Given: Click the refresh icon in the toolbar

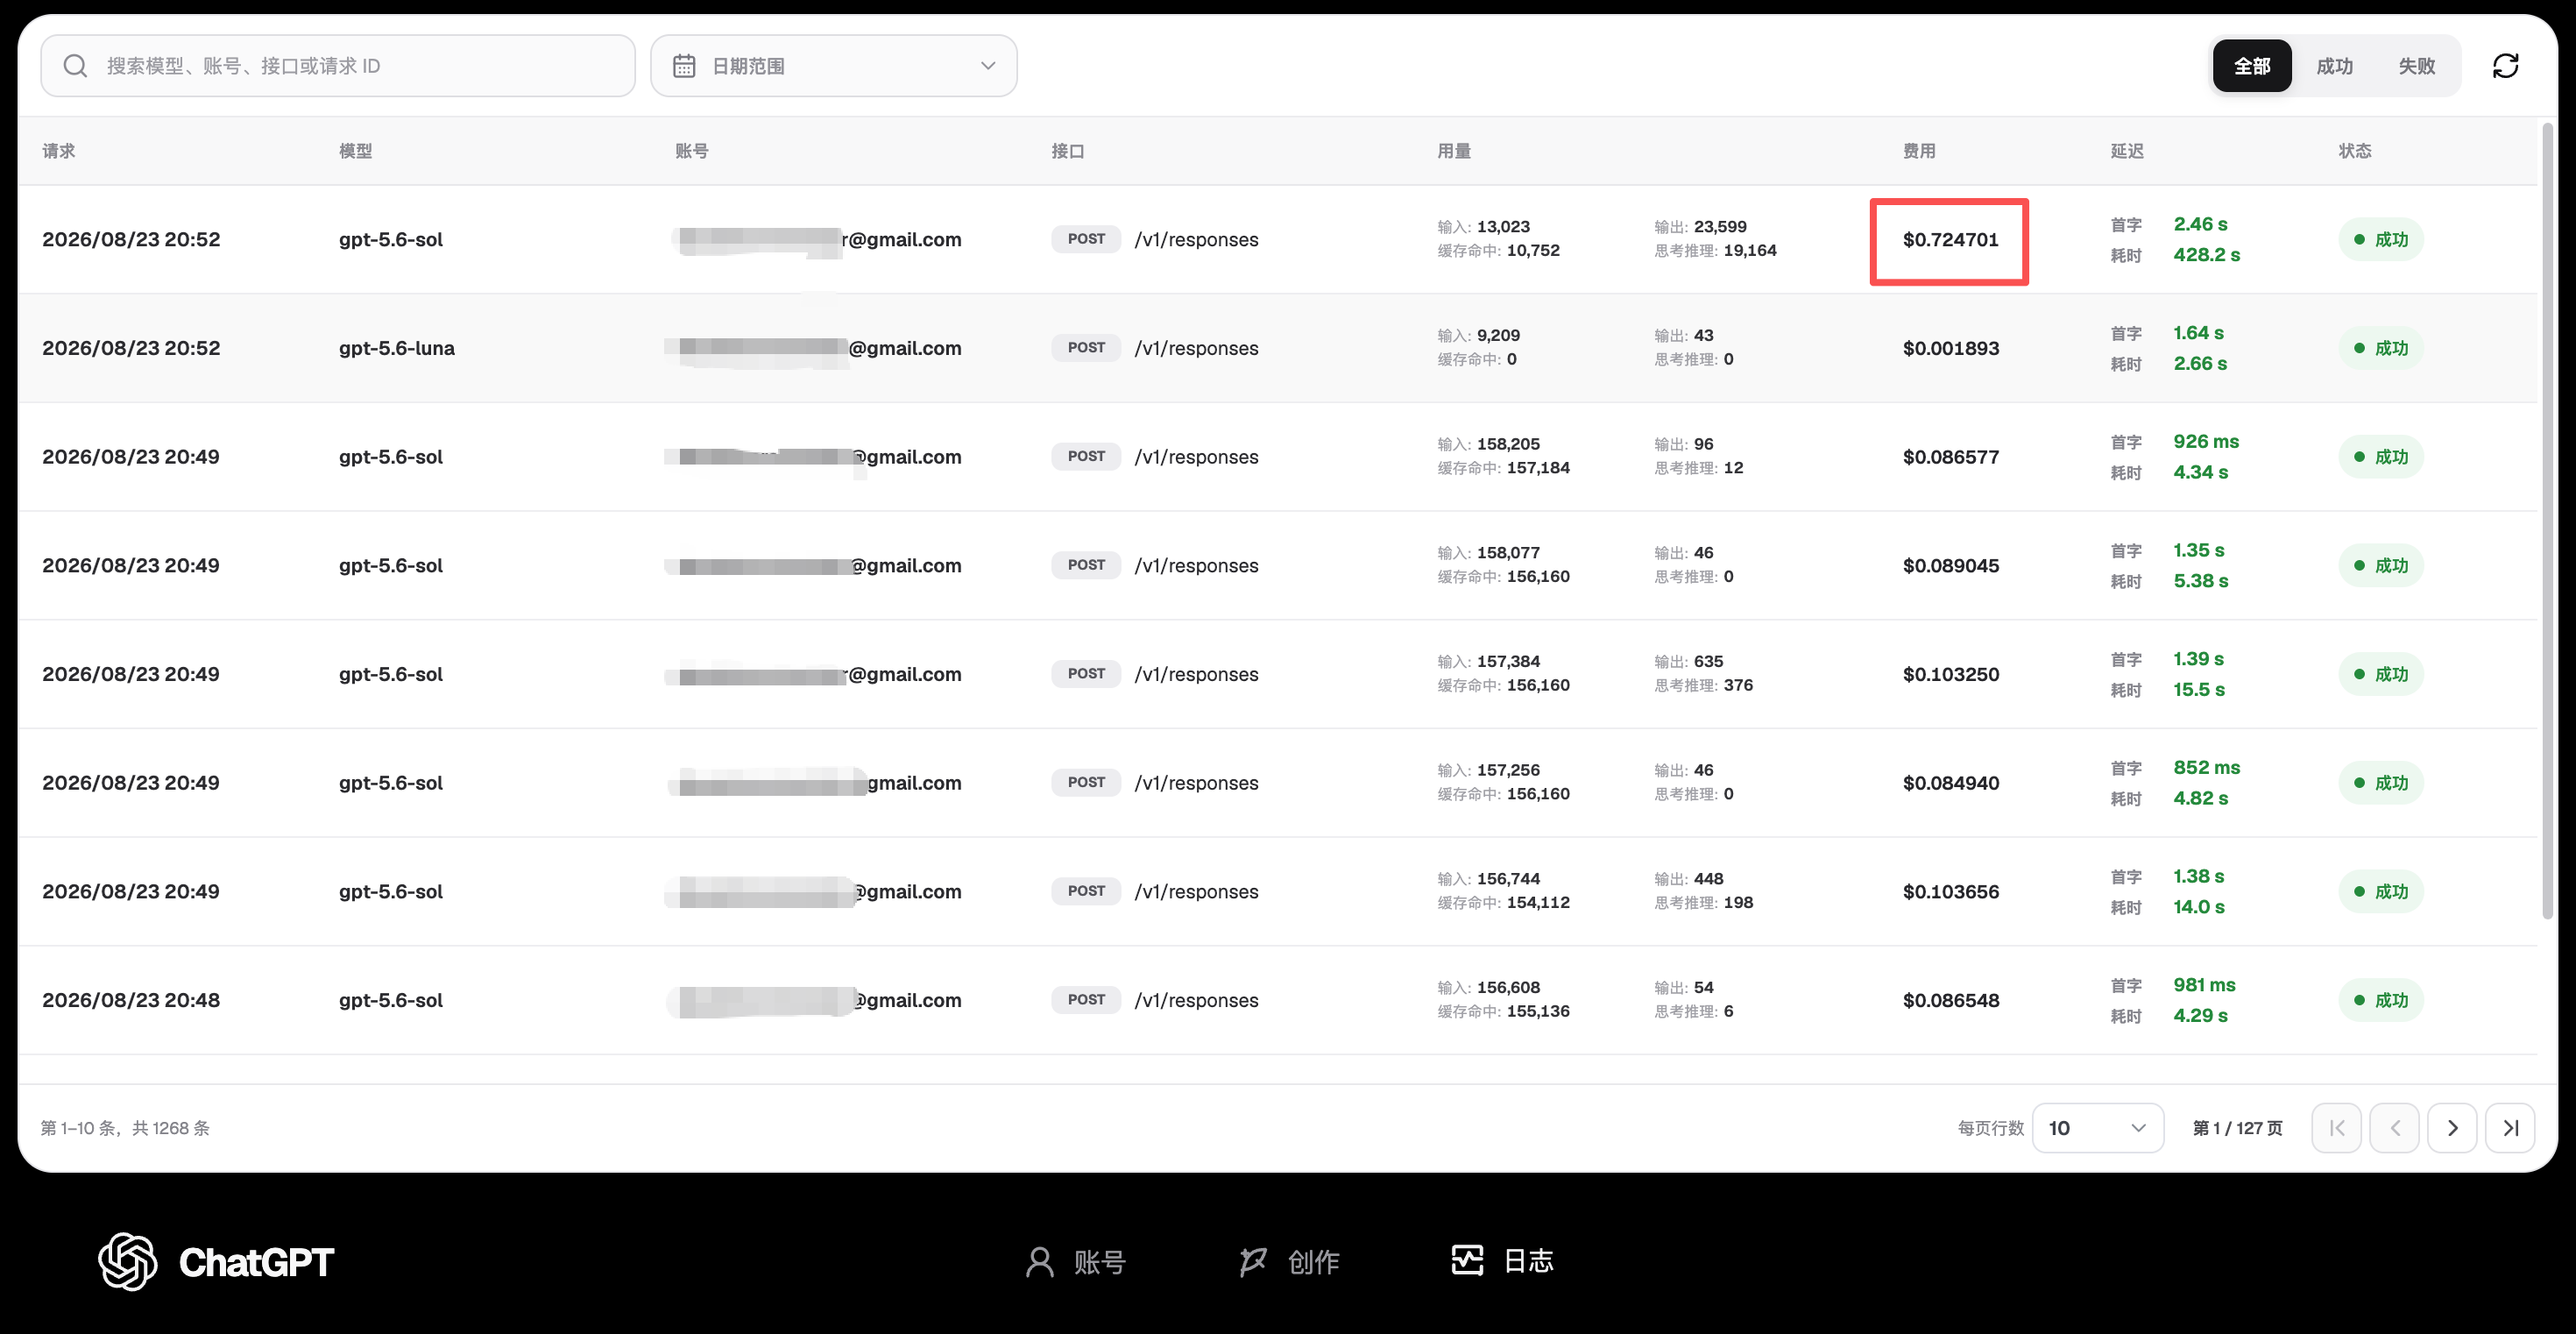Looking at the screenshot, I should click(2505, 66).
